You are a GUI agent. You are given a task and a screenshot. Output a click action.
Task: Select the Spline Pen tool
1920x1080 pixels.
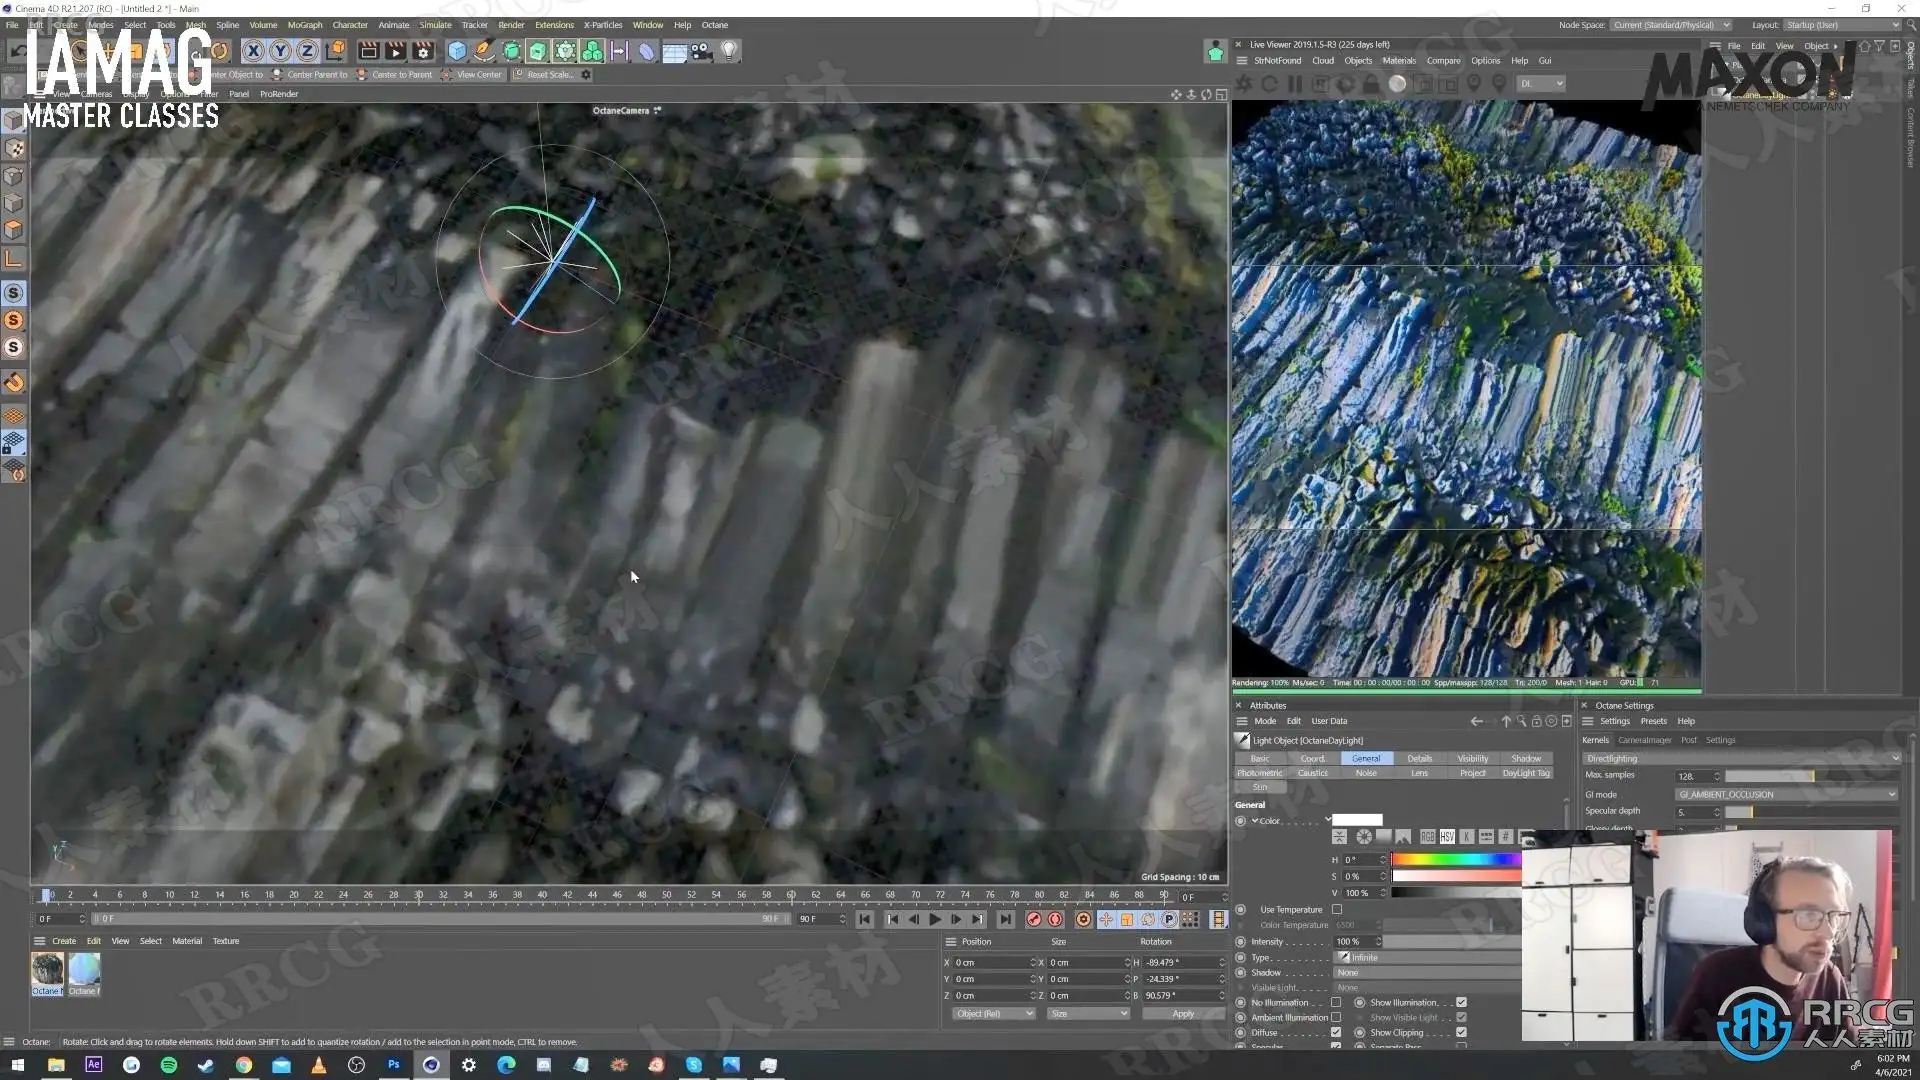(484, 51)
